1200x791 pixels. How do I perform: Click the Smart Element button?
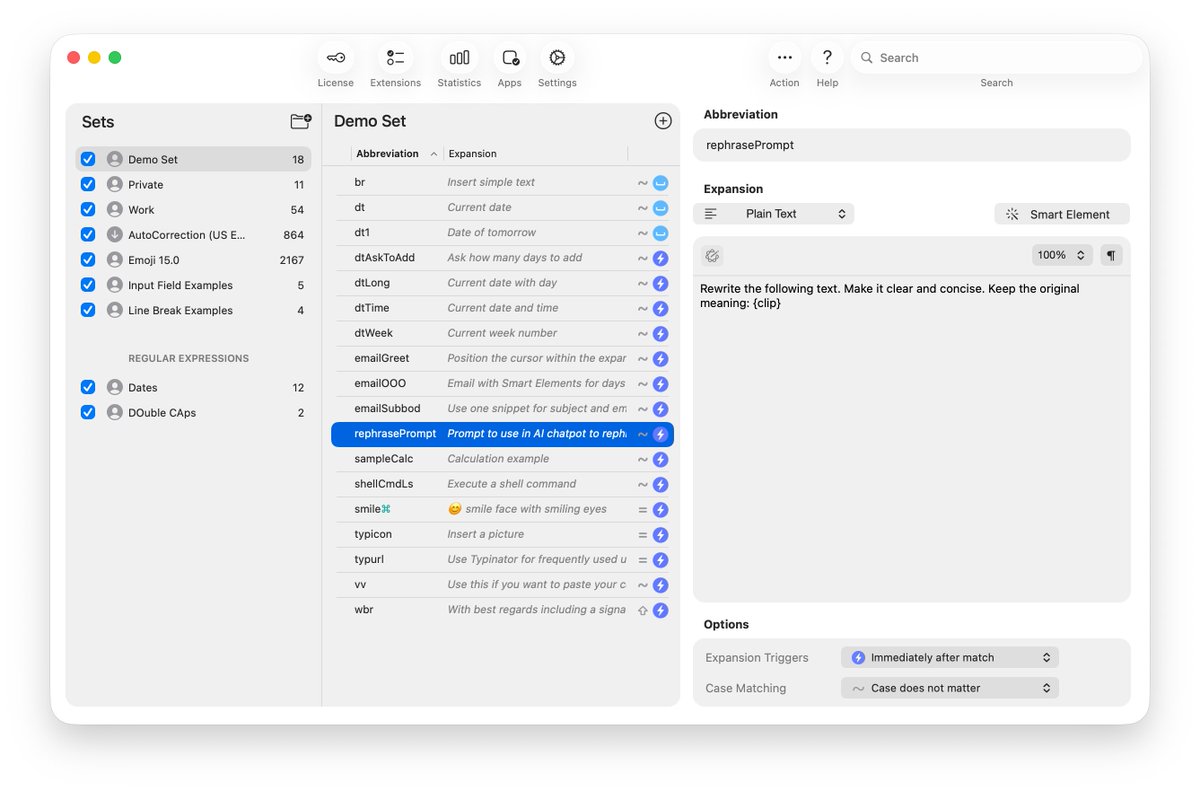(1062, 214)
